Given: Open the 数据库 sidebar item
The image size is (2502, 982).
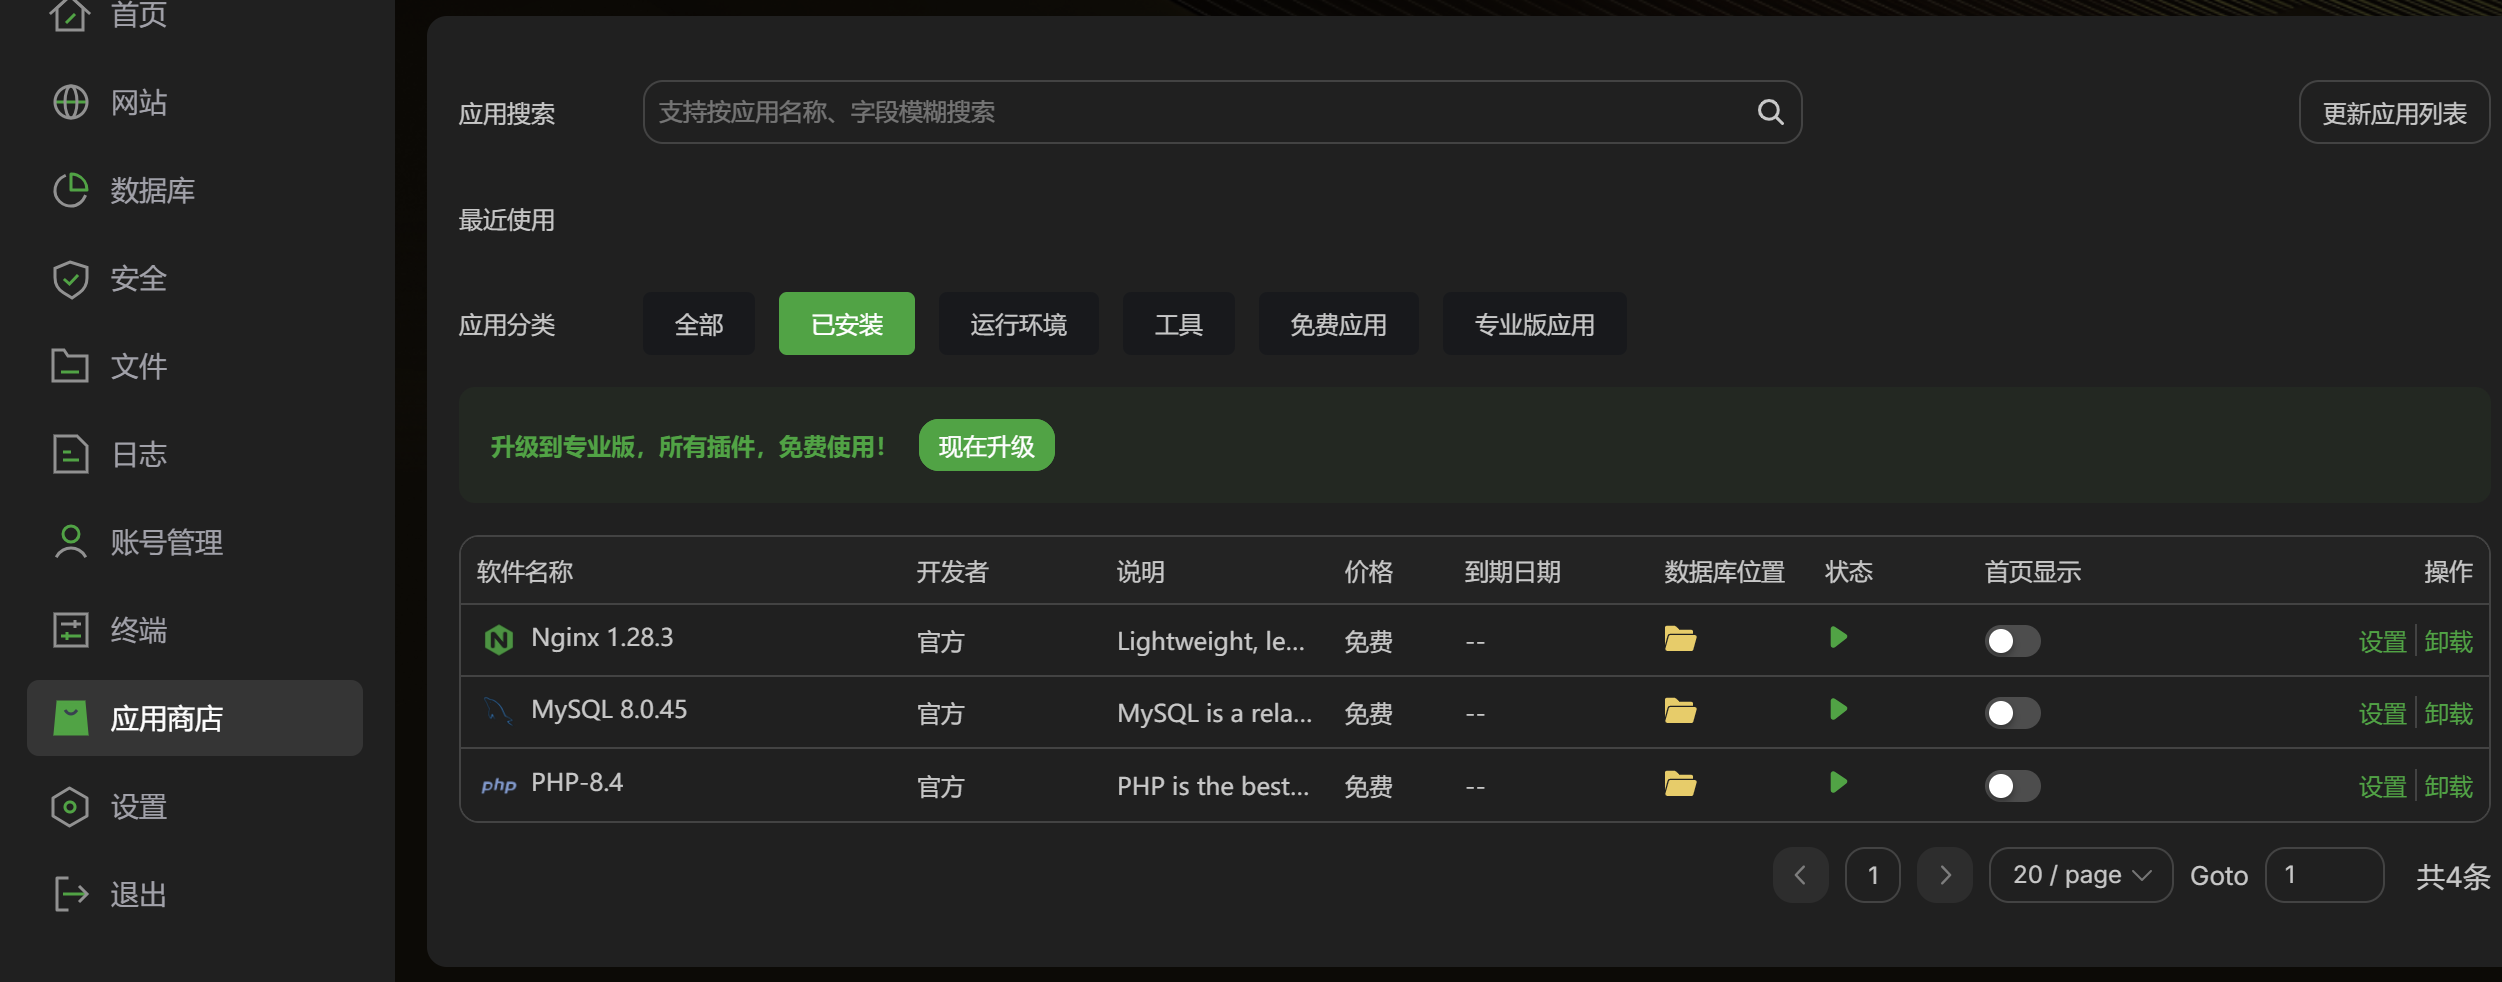Looking at the screenshot, I should point(125,190).
